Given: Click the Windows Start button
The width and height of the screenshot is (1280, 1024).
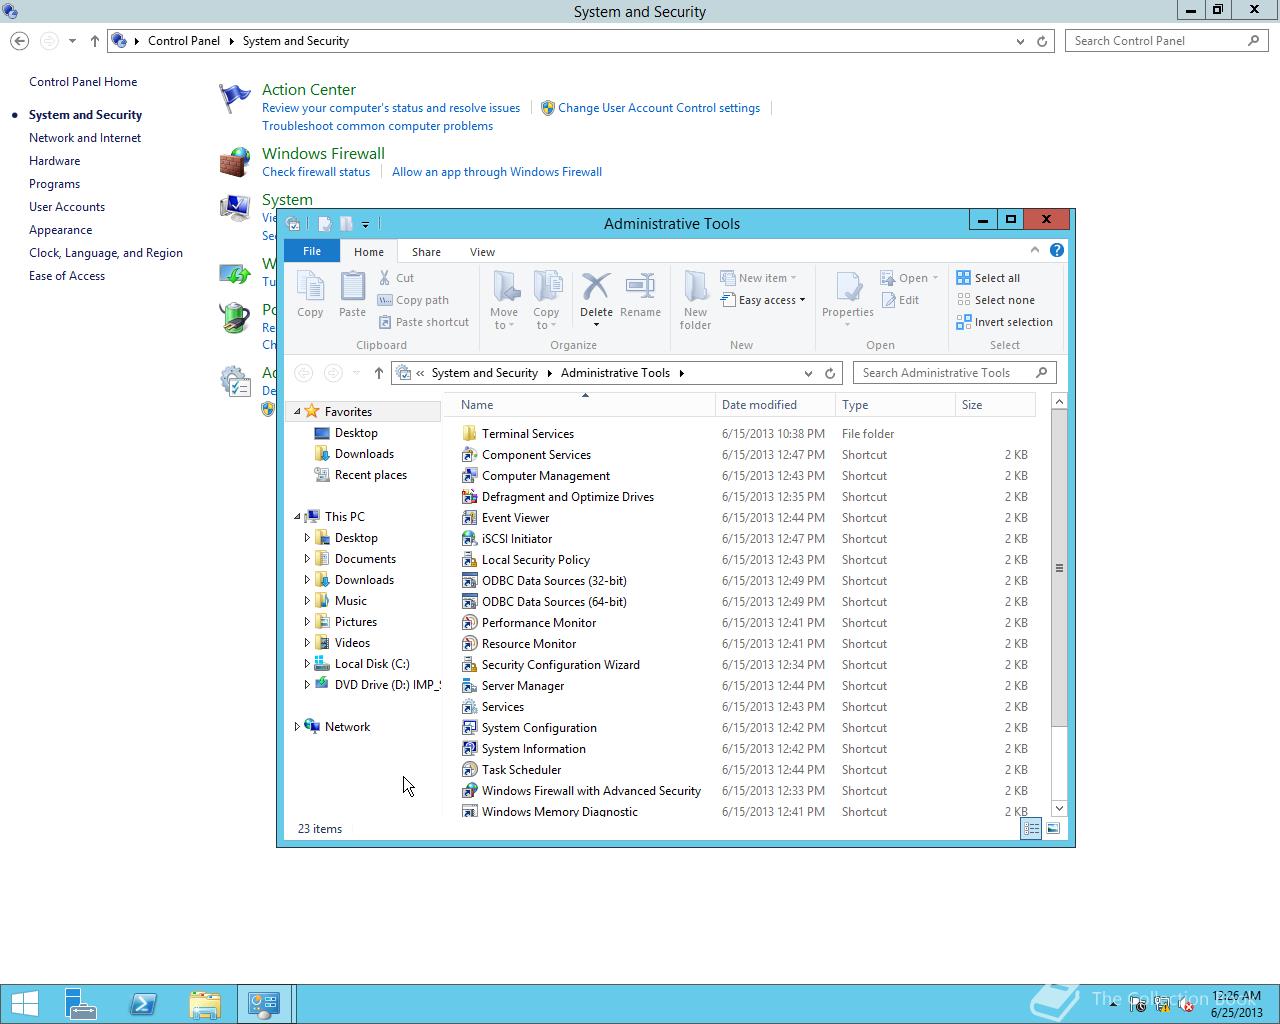Looking at the screenshot, I should coord(24,1004).
